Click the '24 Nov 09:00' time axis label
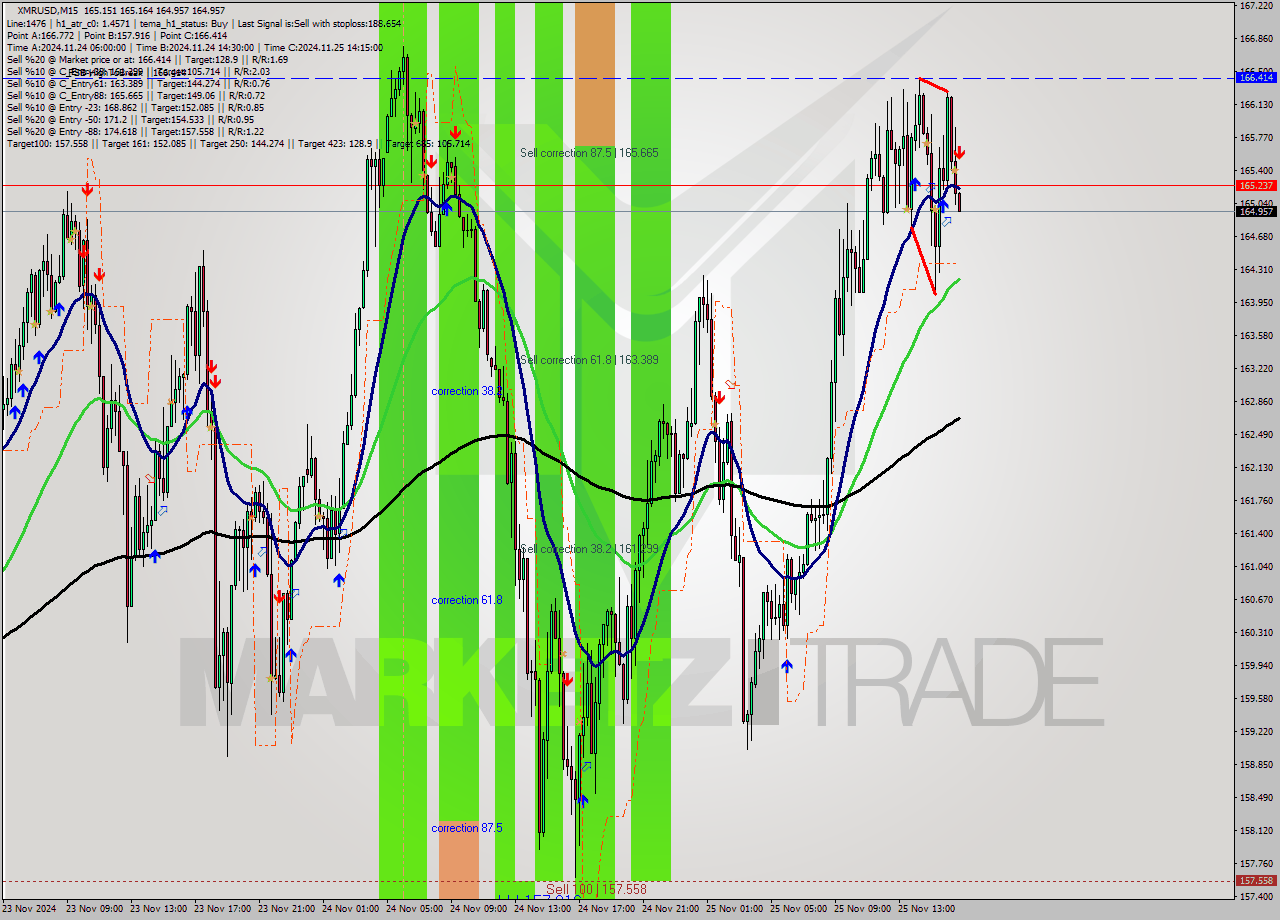 [481, 909]
